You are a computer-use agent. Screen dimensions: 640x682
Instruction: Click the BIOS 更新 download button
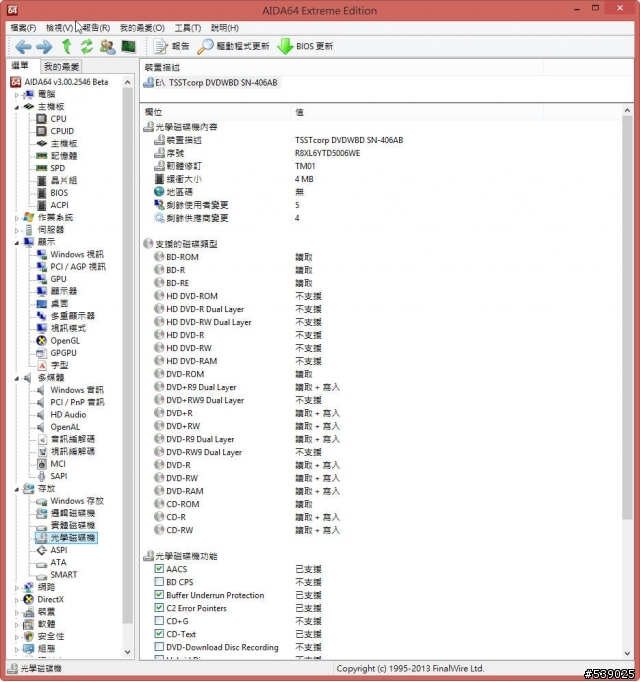[x=305, y=46]
